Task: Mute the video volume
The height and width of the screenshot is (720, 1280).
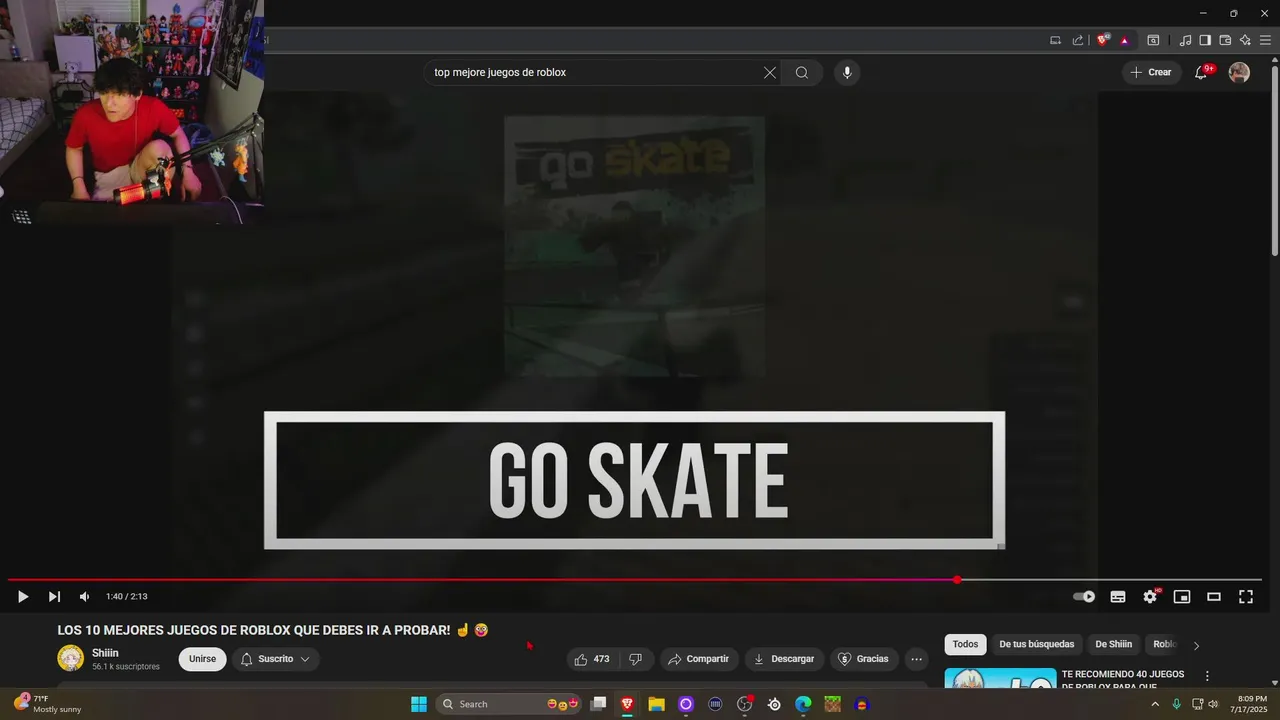Action: coord(85,597)
